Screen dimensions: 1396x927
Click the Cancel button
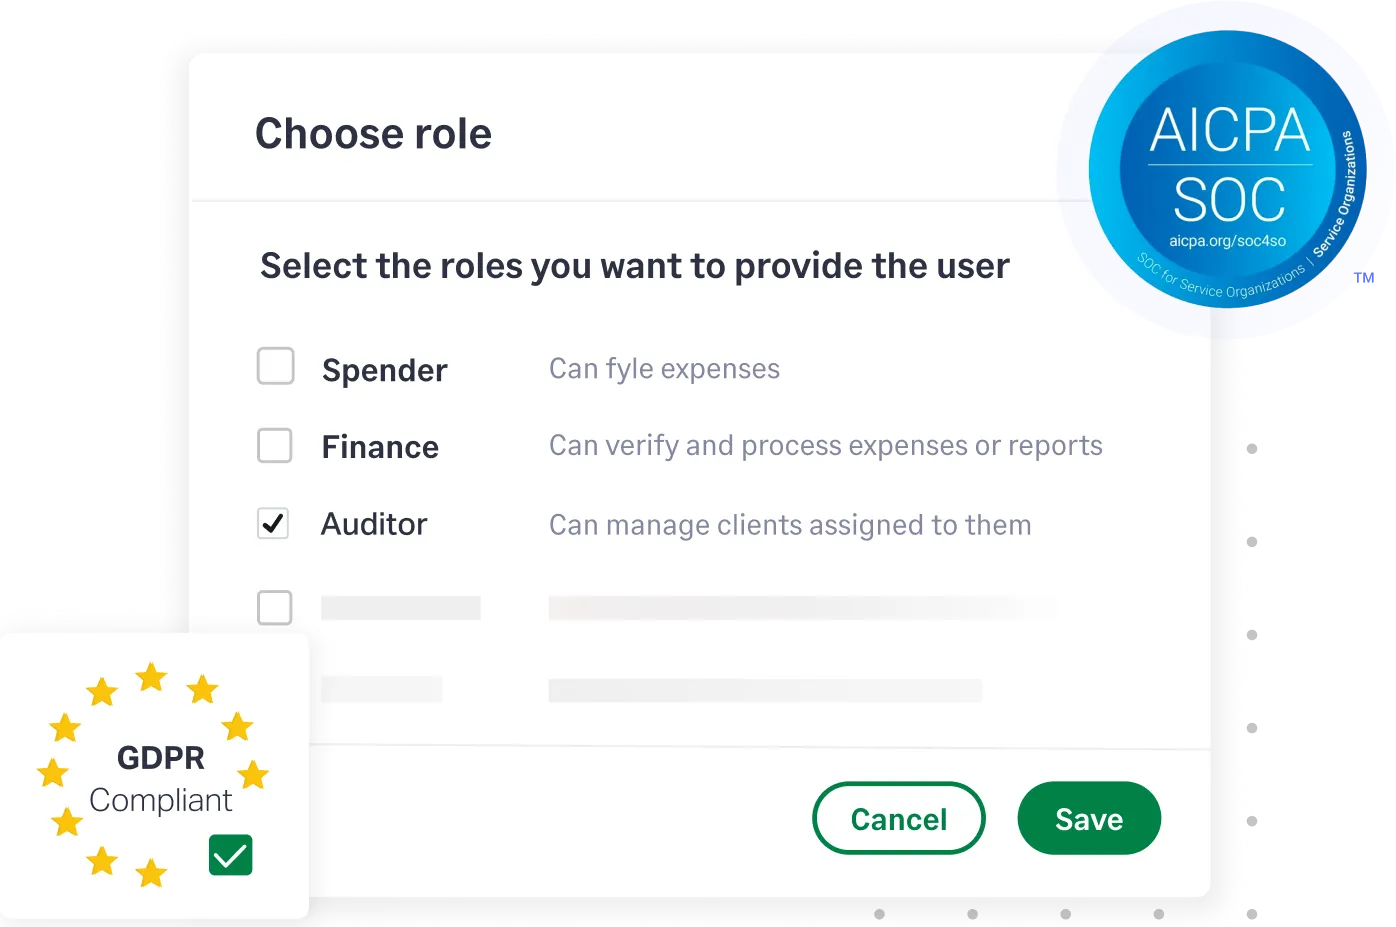(898, 818)
